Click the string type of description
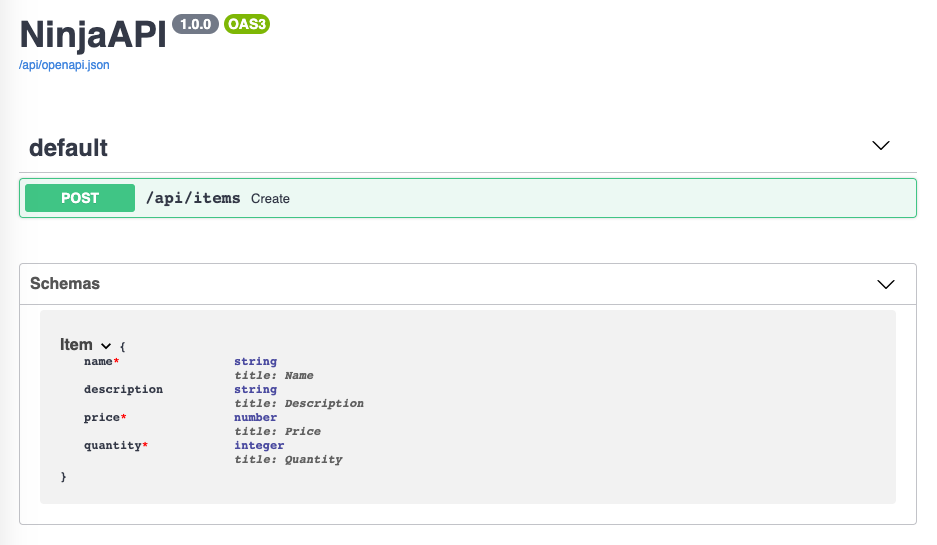937x545 pixels. point(255,389)
